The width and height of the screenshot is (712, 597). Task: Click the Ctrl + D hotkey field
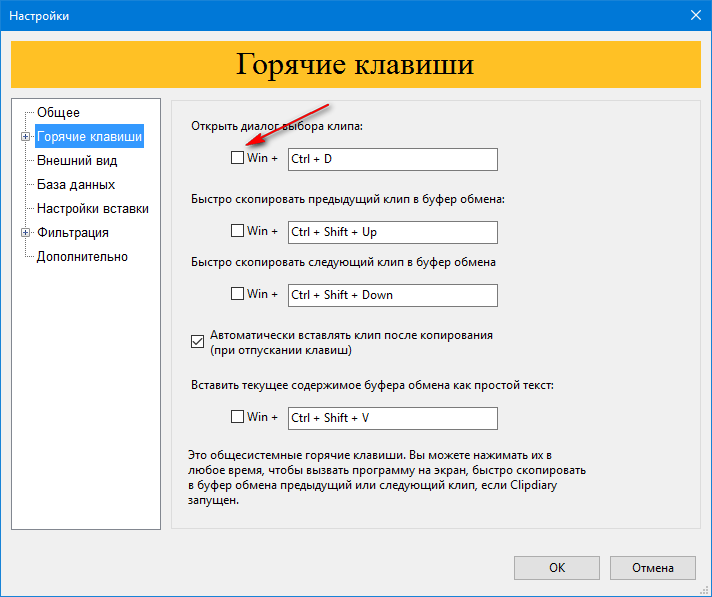[393, 159]
